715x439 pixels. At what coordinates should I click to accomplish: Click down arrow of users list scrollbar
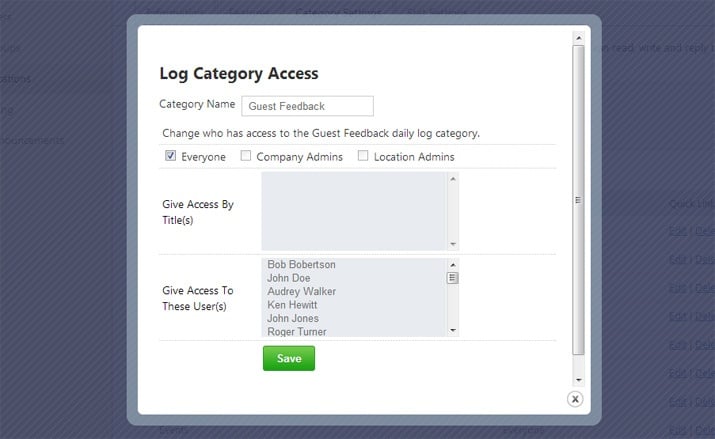tap(453, 330)
